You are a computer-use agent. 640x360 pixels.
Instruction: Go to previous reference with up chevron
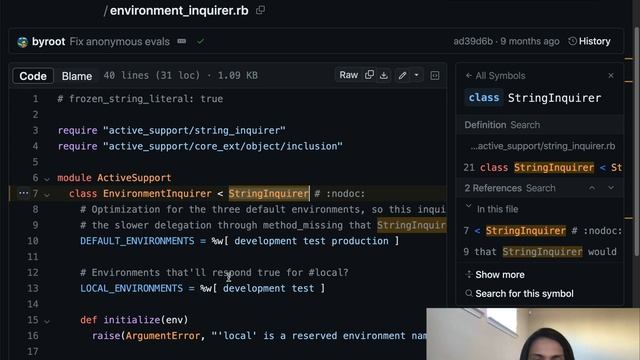[x=591, y=188]
